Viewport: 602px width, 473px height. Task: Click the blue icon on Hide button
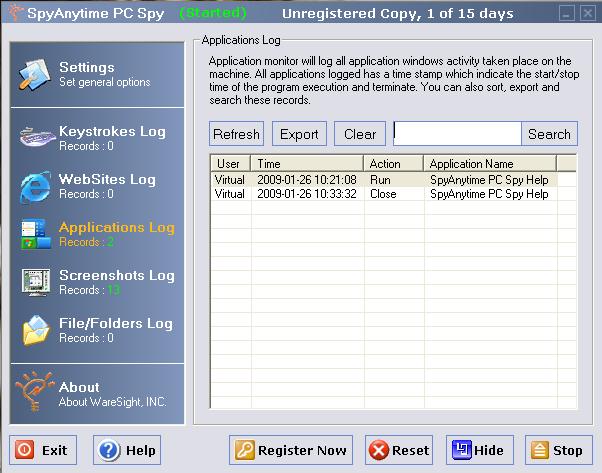[x=462, y=449]
